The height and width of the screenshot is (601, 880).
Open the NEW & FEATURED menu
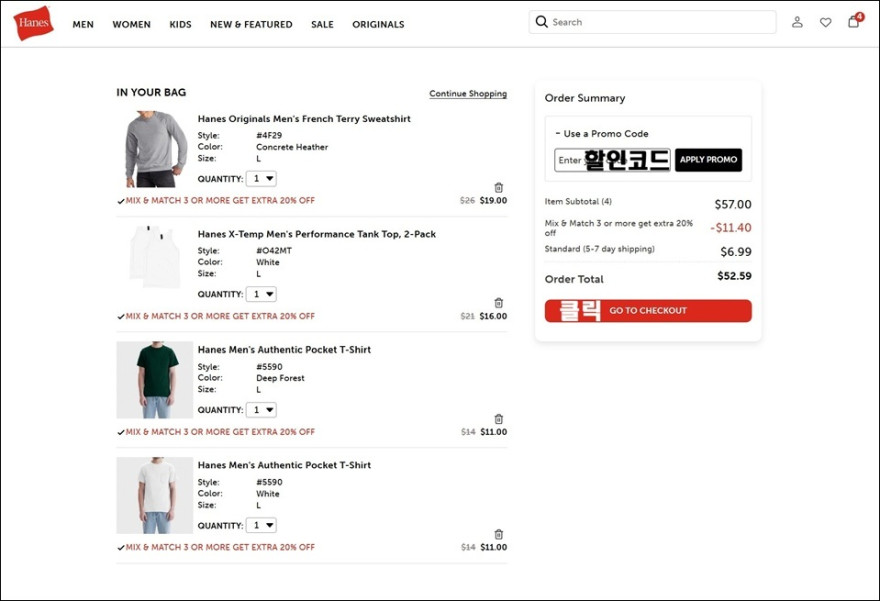point(251,25)
